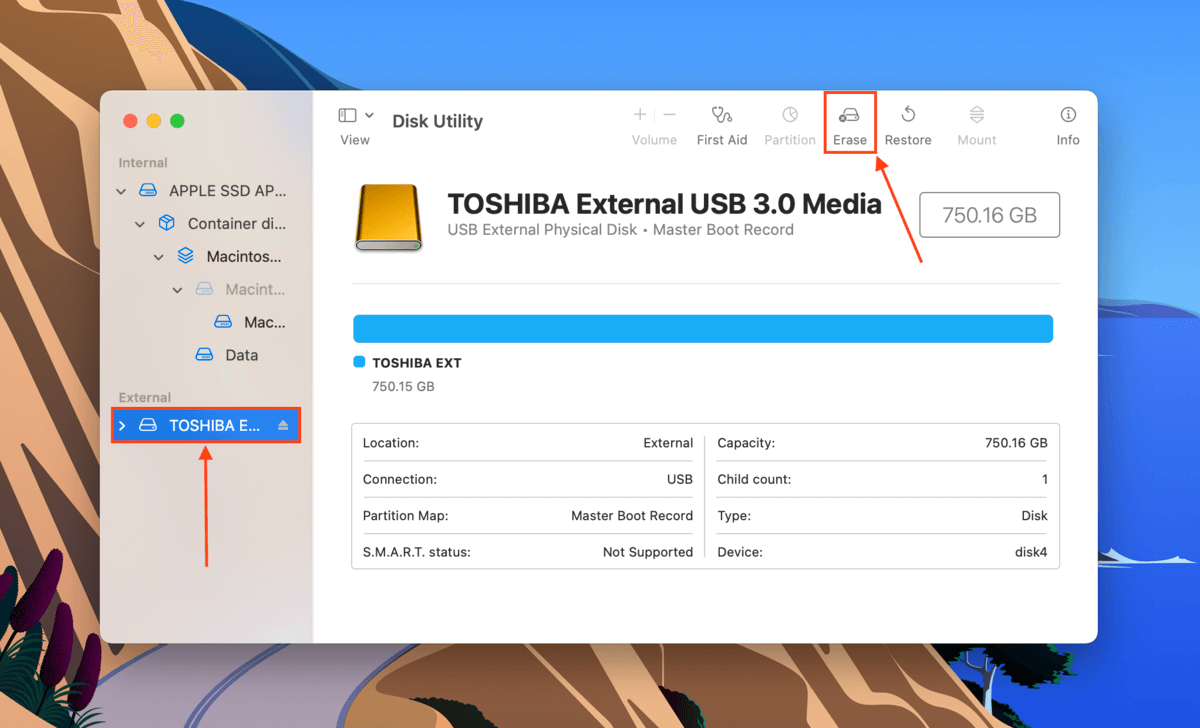Run First Aid on the disk
Viewport: 1200px width, 728px height.
click(x=722, y=126)
